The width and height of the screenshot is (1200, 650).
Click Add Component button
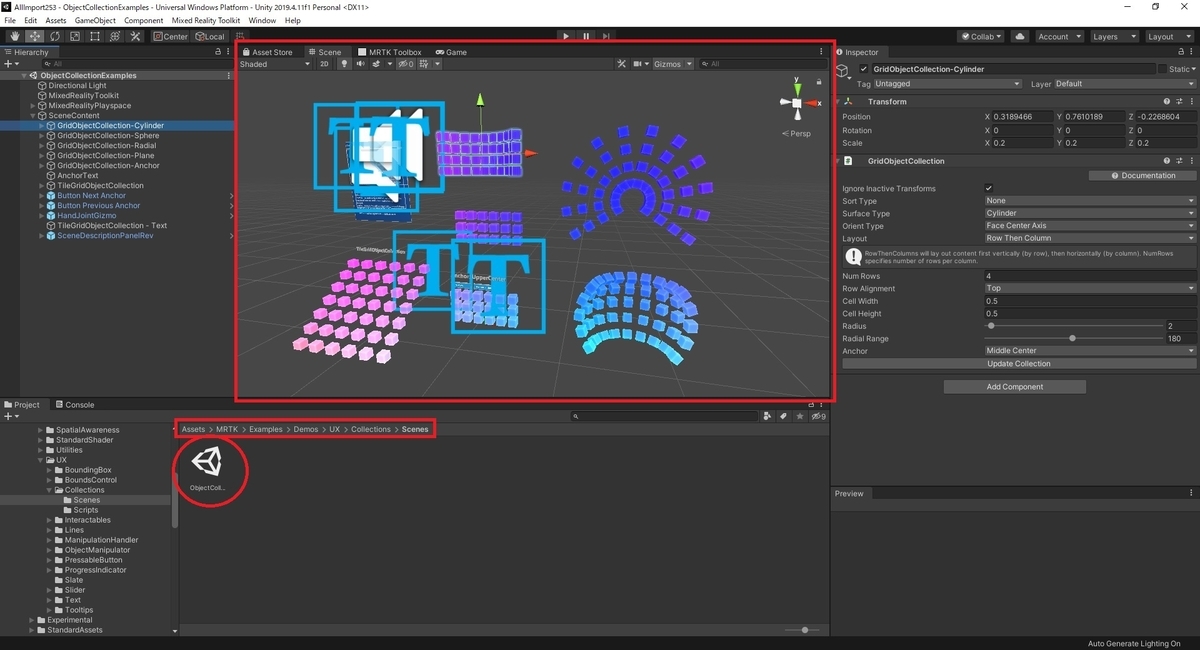pos(1014,386)
